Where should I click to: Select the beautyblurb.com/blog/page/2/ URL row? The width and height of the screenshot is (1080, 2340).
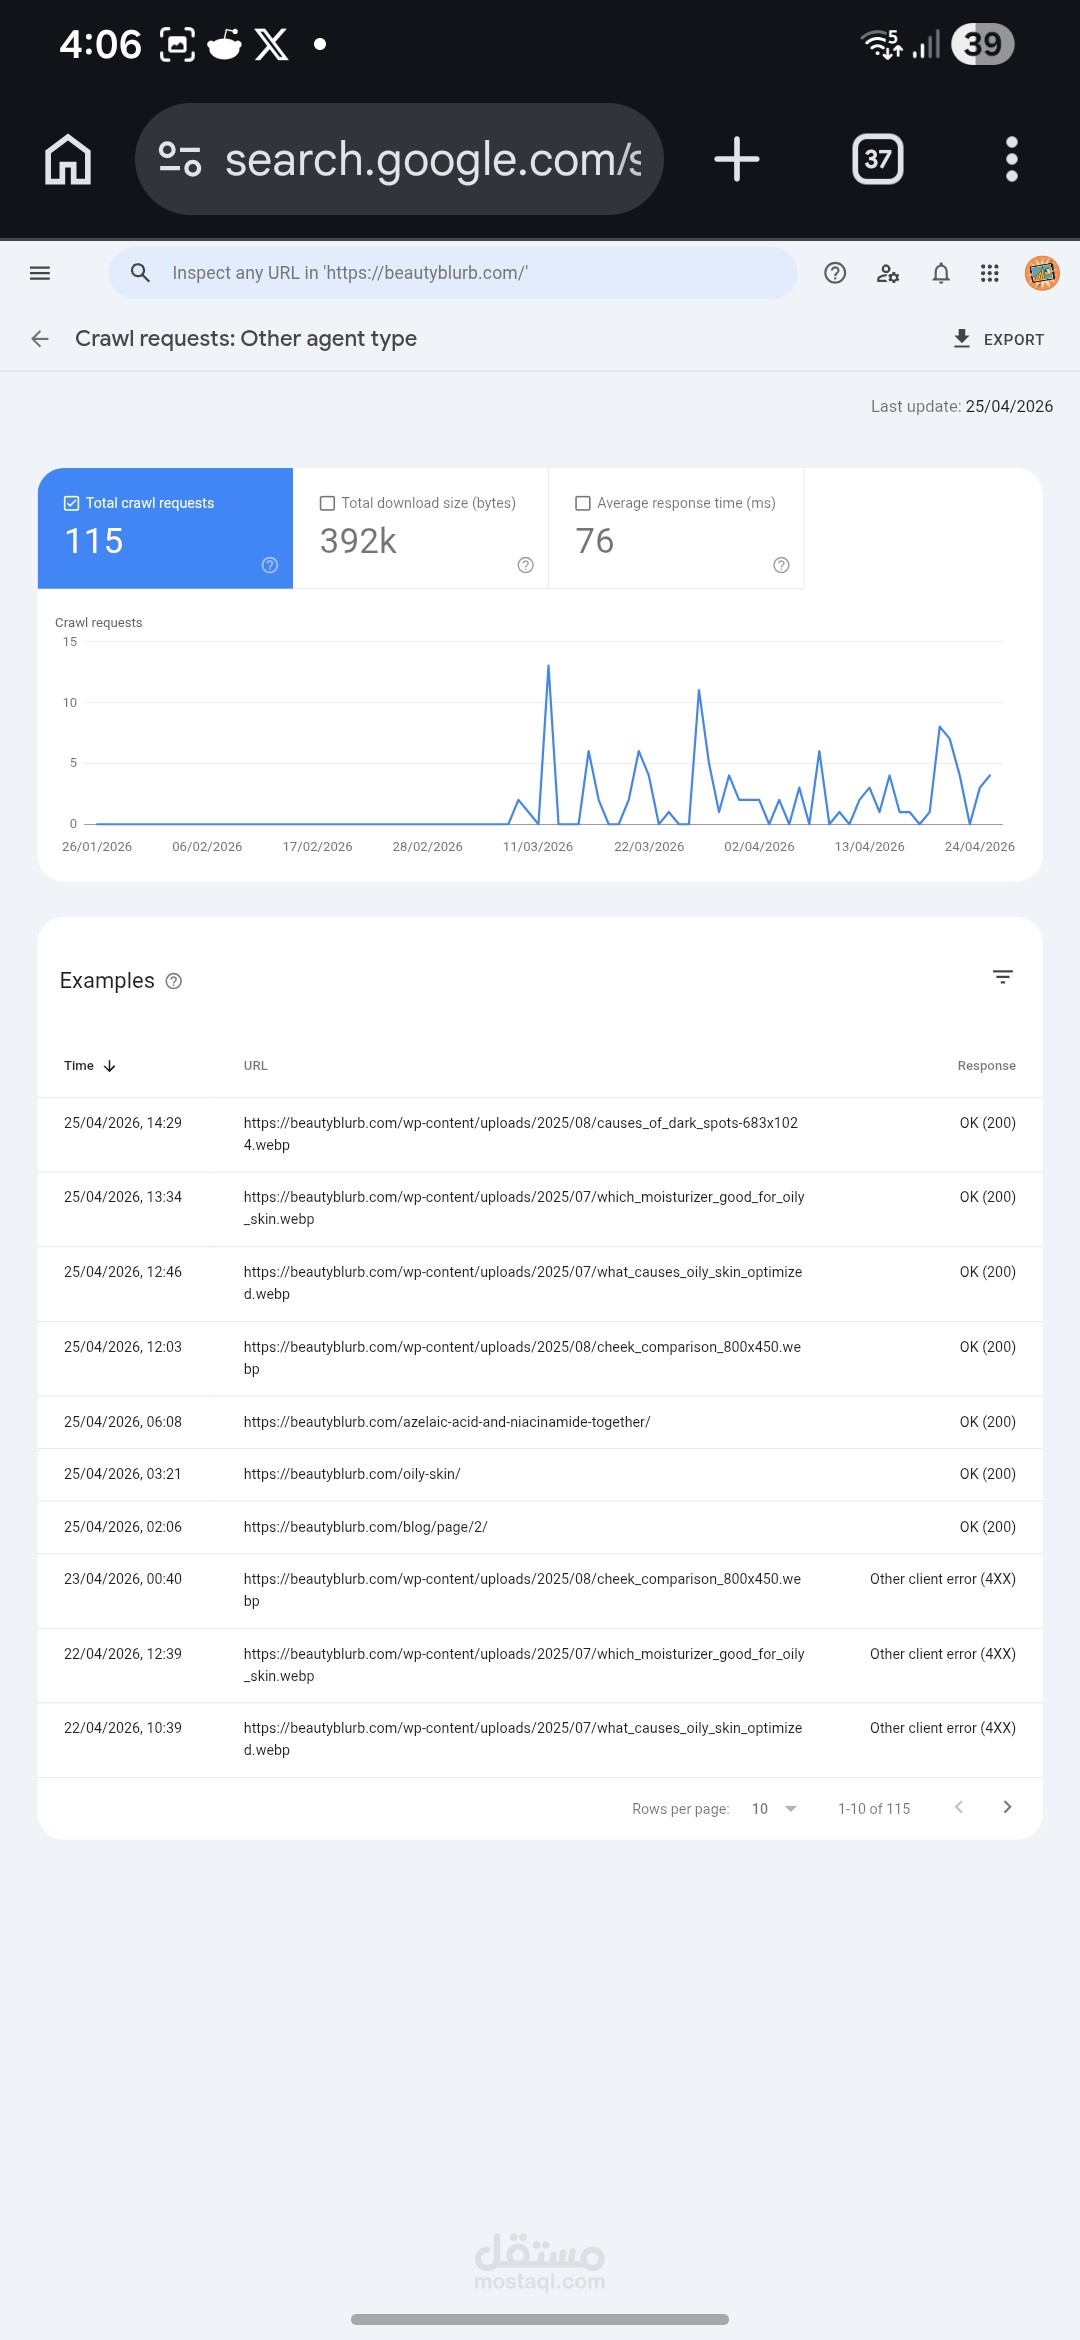click(x=540, y=1527)
